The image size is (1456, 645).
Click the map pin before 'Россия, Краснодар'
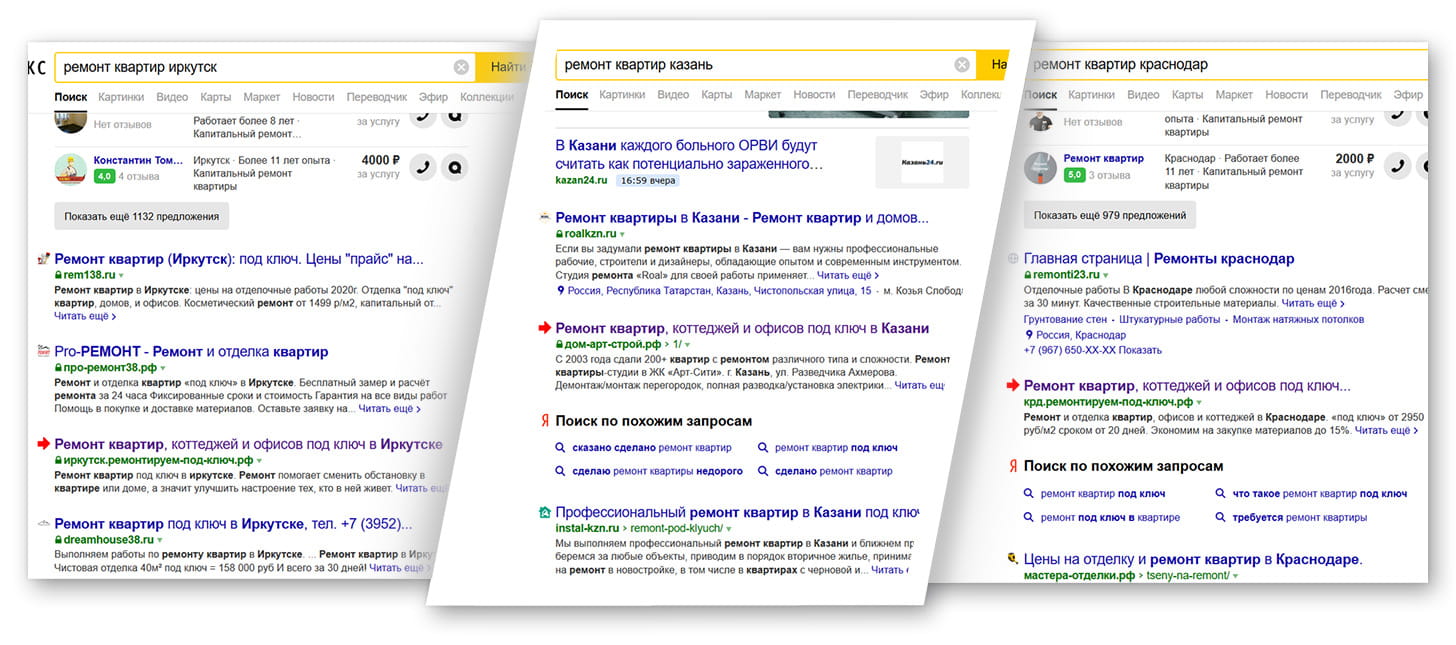point(1029,335)
